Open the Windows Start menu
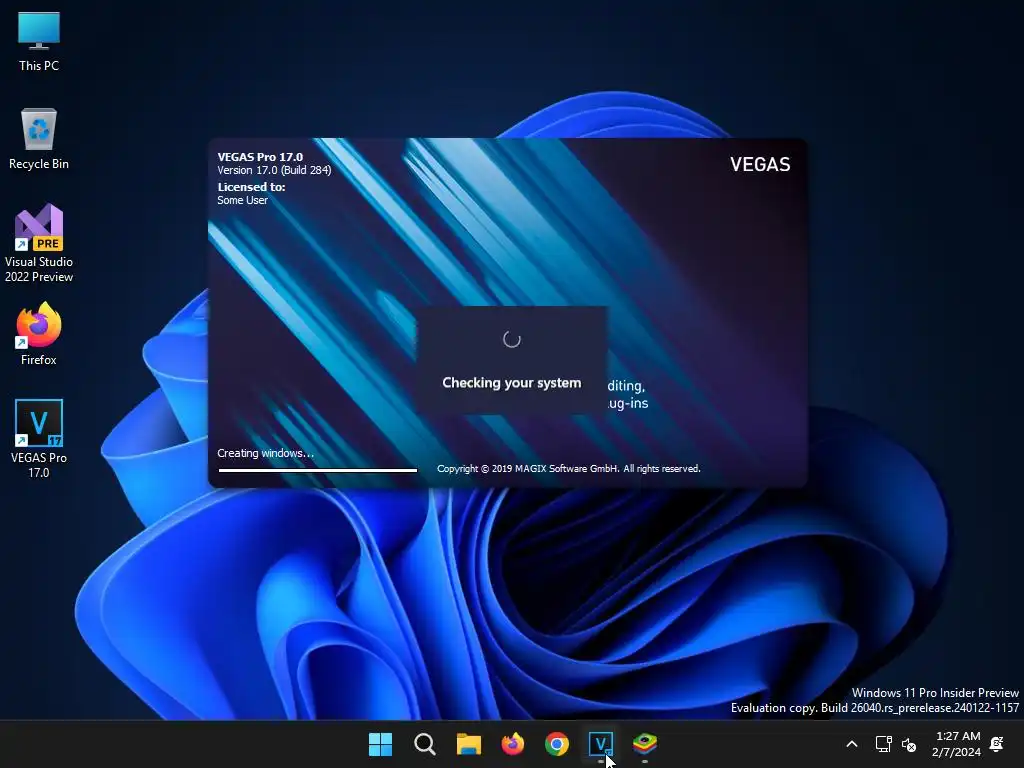Viewport: 1024px width, 768px height. pos(380,744)
